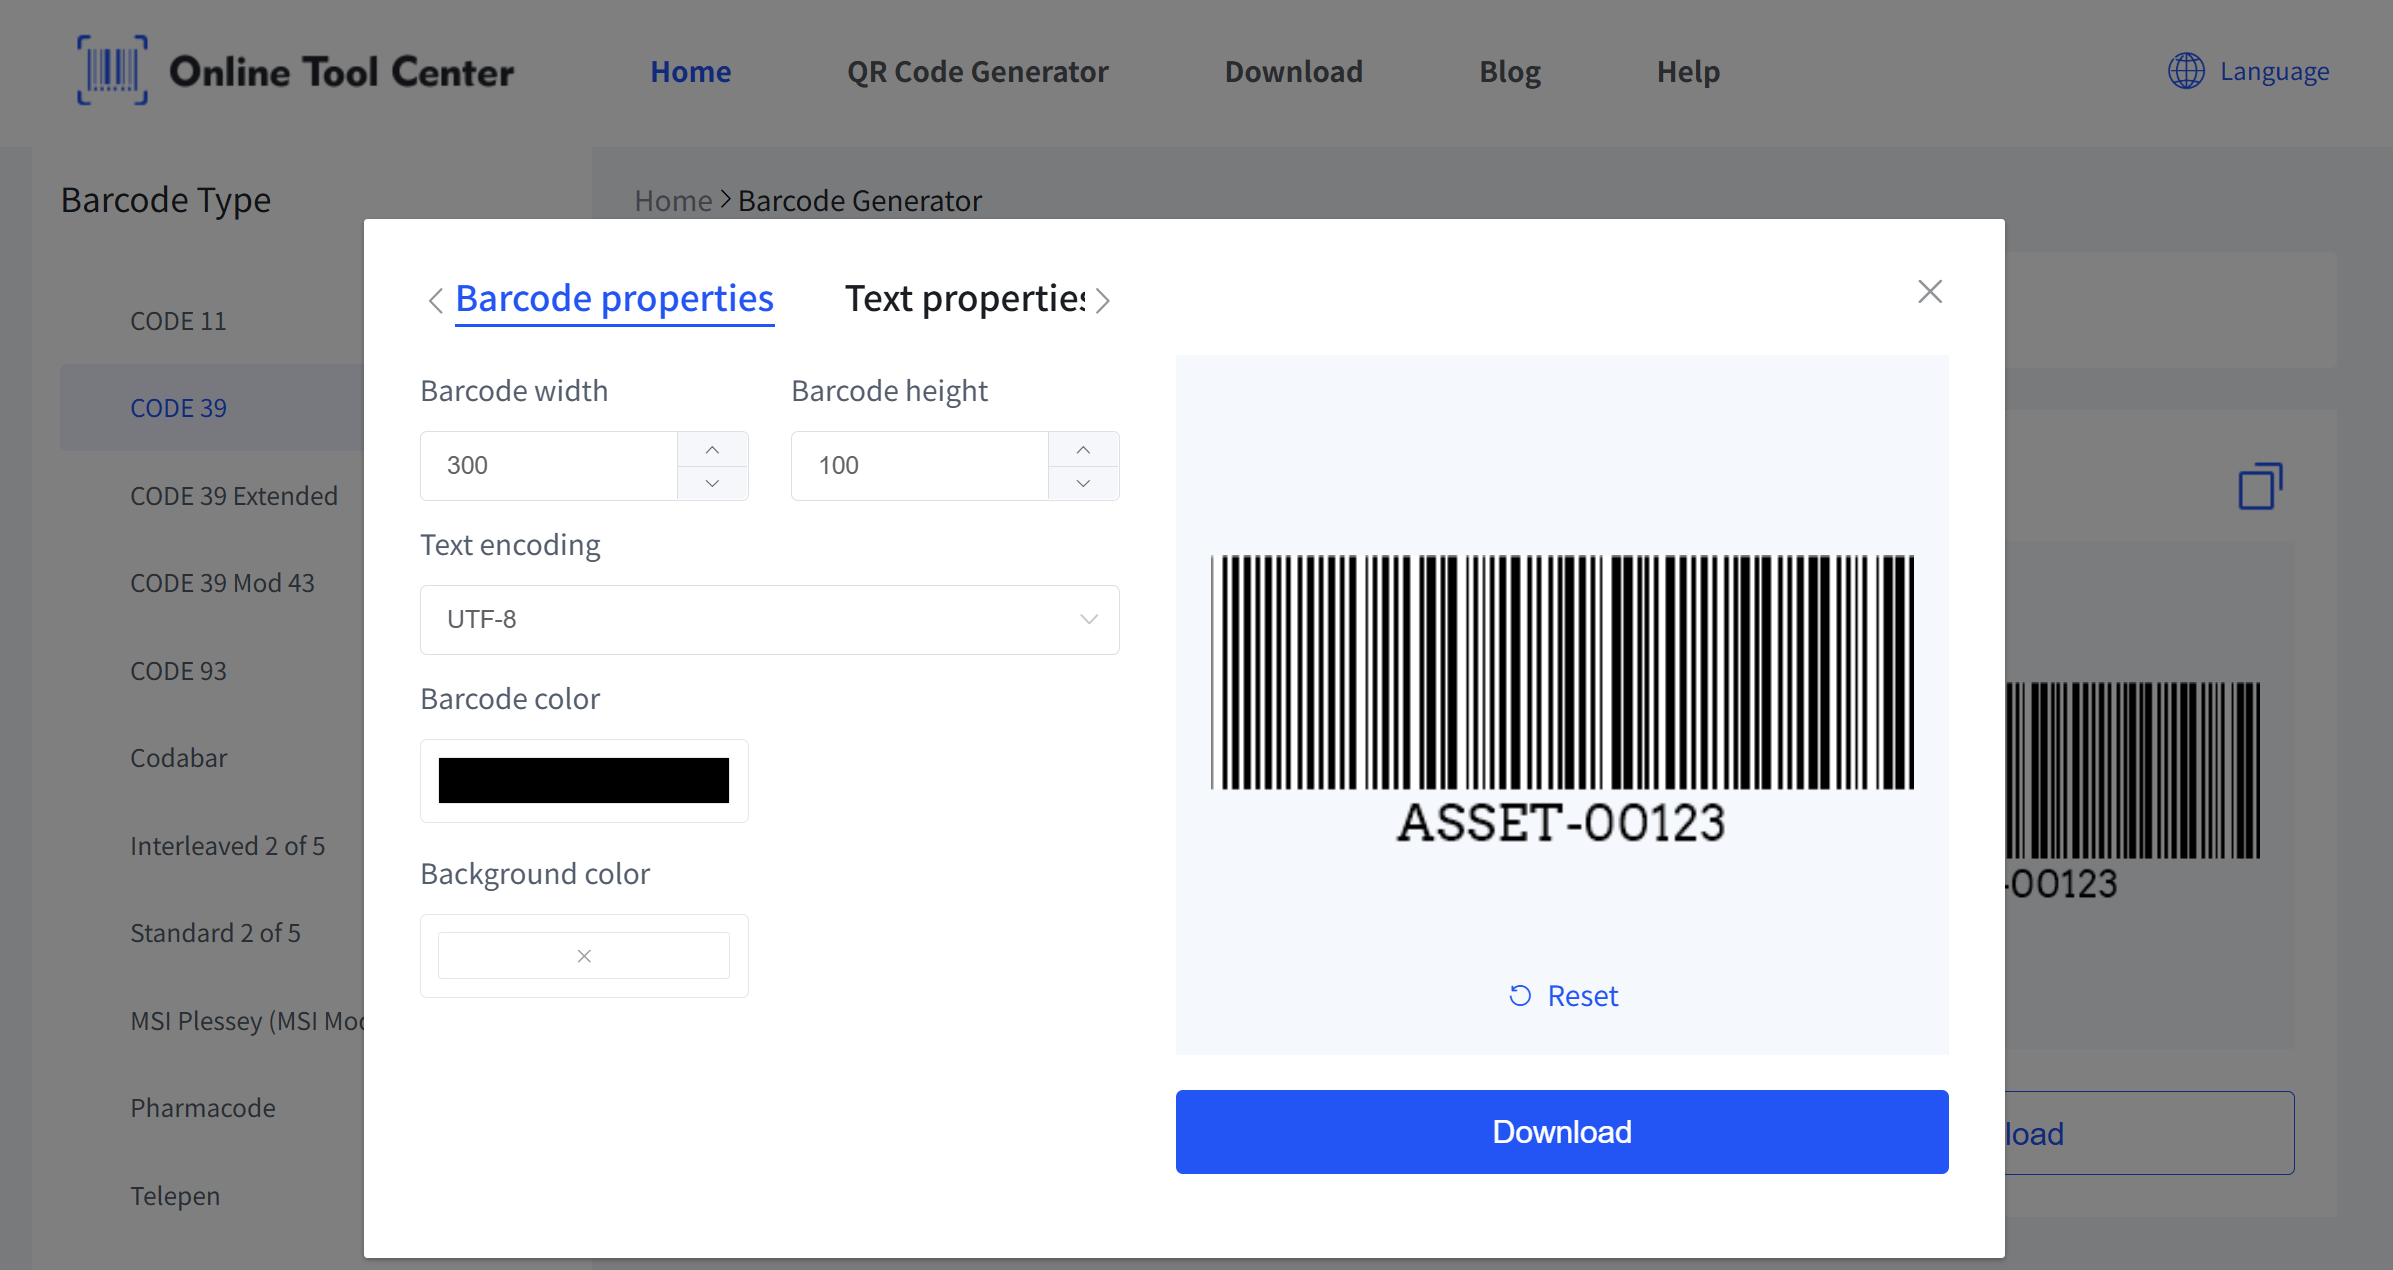Close the barcode properties dialog

pyautogui.click(x=1929, y=292)
